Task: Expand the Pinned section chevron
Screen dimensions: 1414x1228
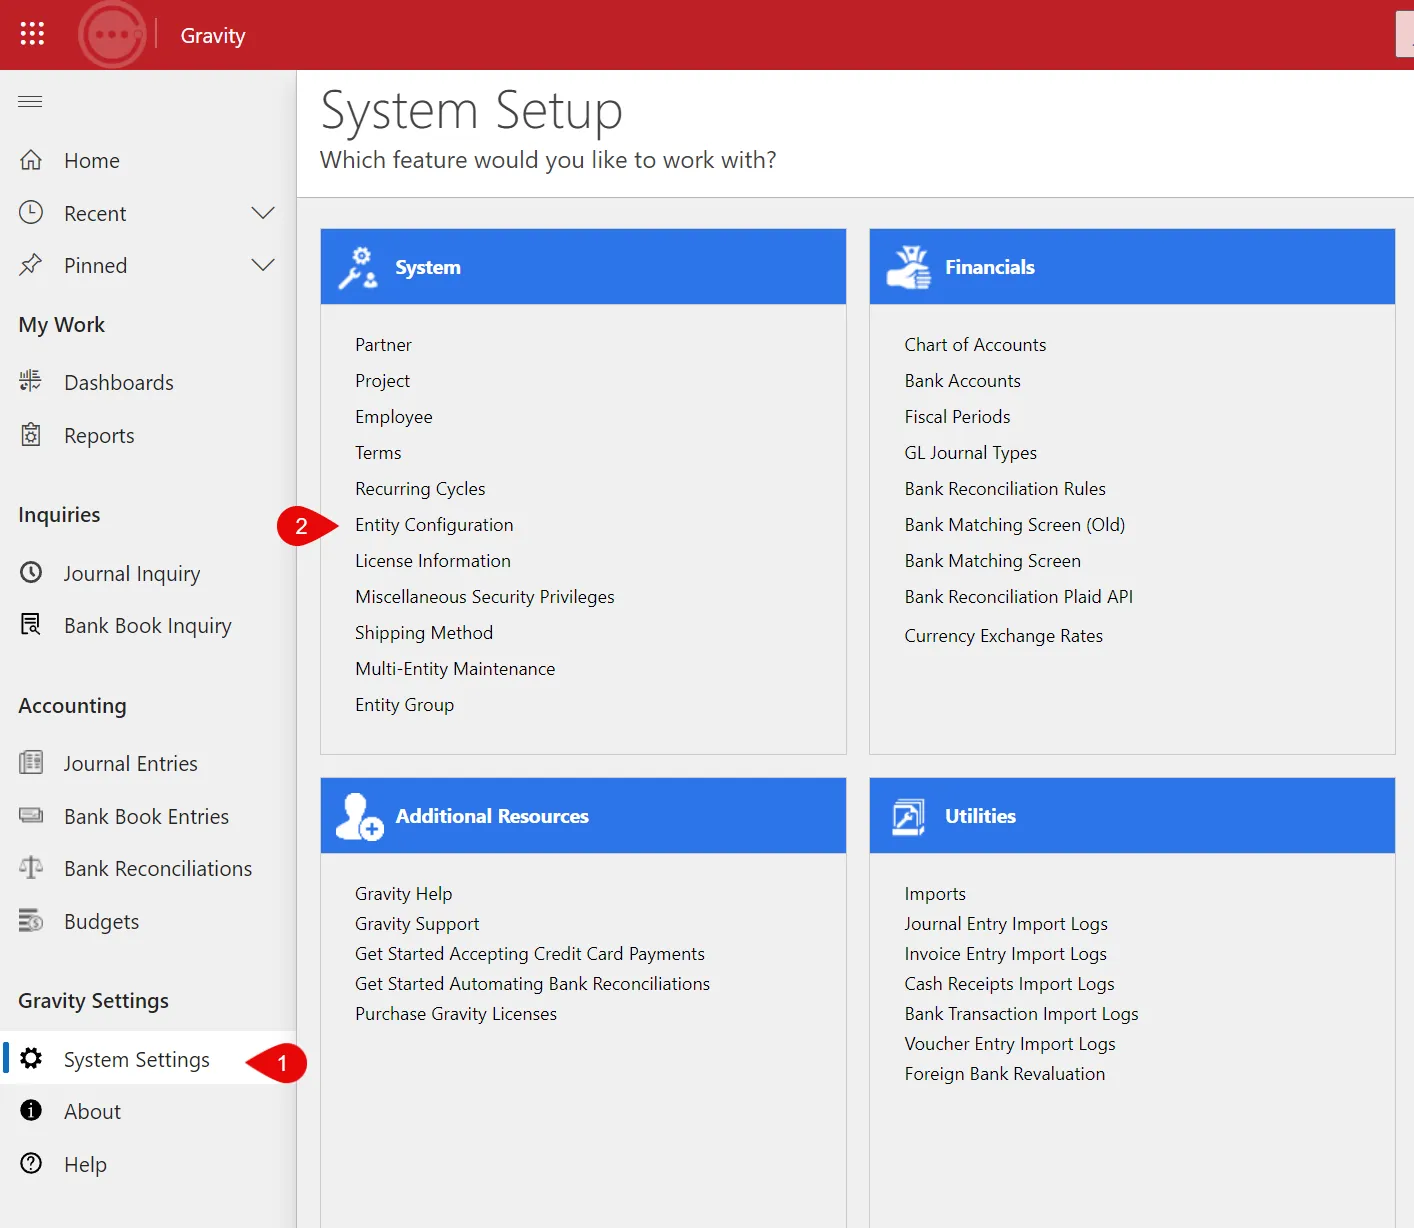Action: tap(263, 265)
